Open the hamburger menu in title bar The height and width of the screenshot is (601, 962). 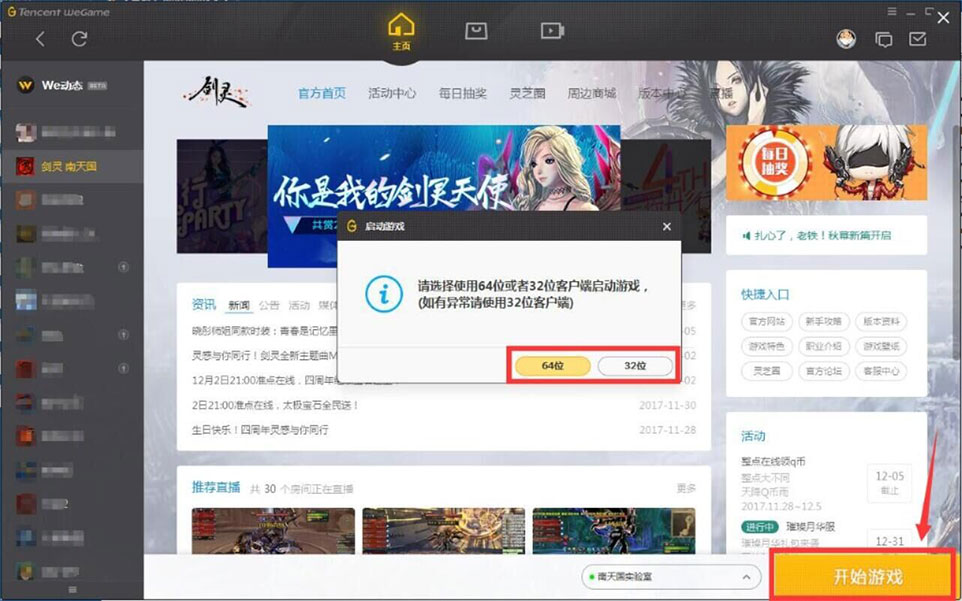click(892, 11)
